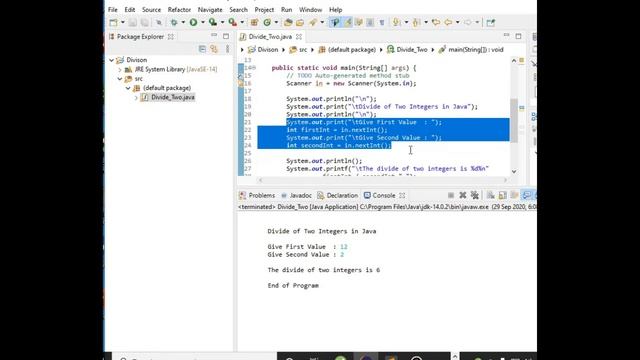Collapse the Divison project tree node
This screenshot has height=360, width=640.
click(111, 60)
